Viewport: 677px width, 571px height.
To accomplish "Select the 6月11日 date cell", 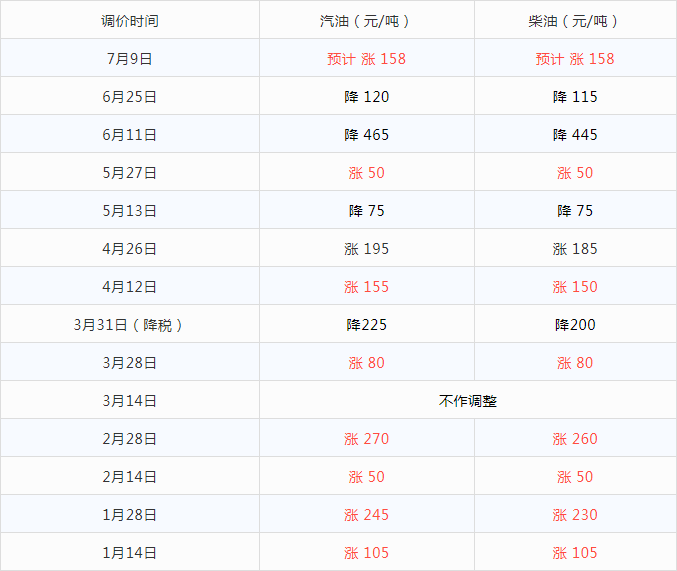I will point(130,135).
